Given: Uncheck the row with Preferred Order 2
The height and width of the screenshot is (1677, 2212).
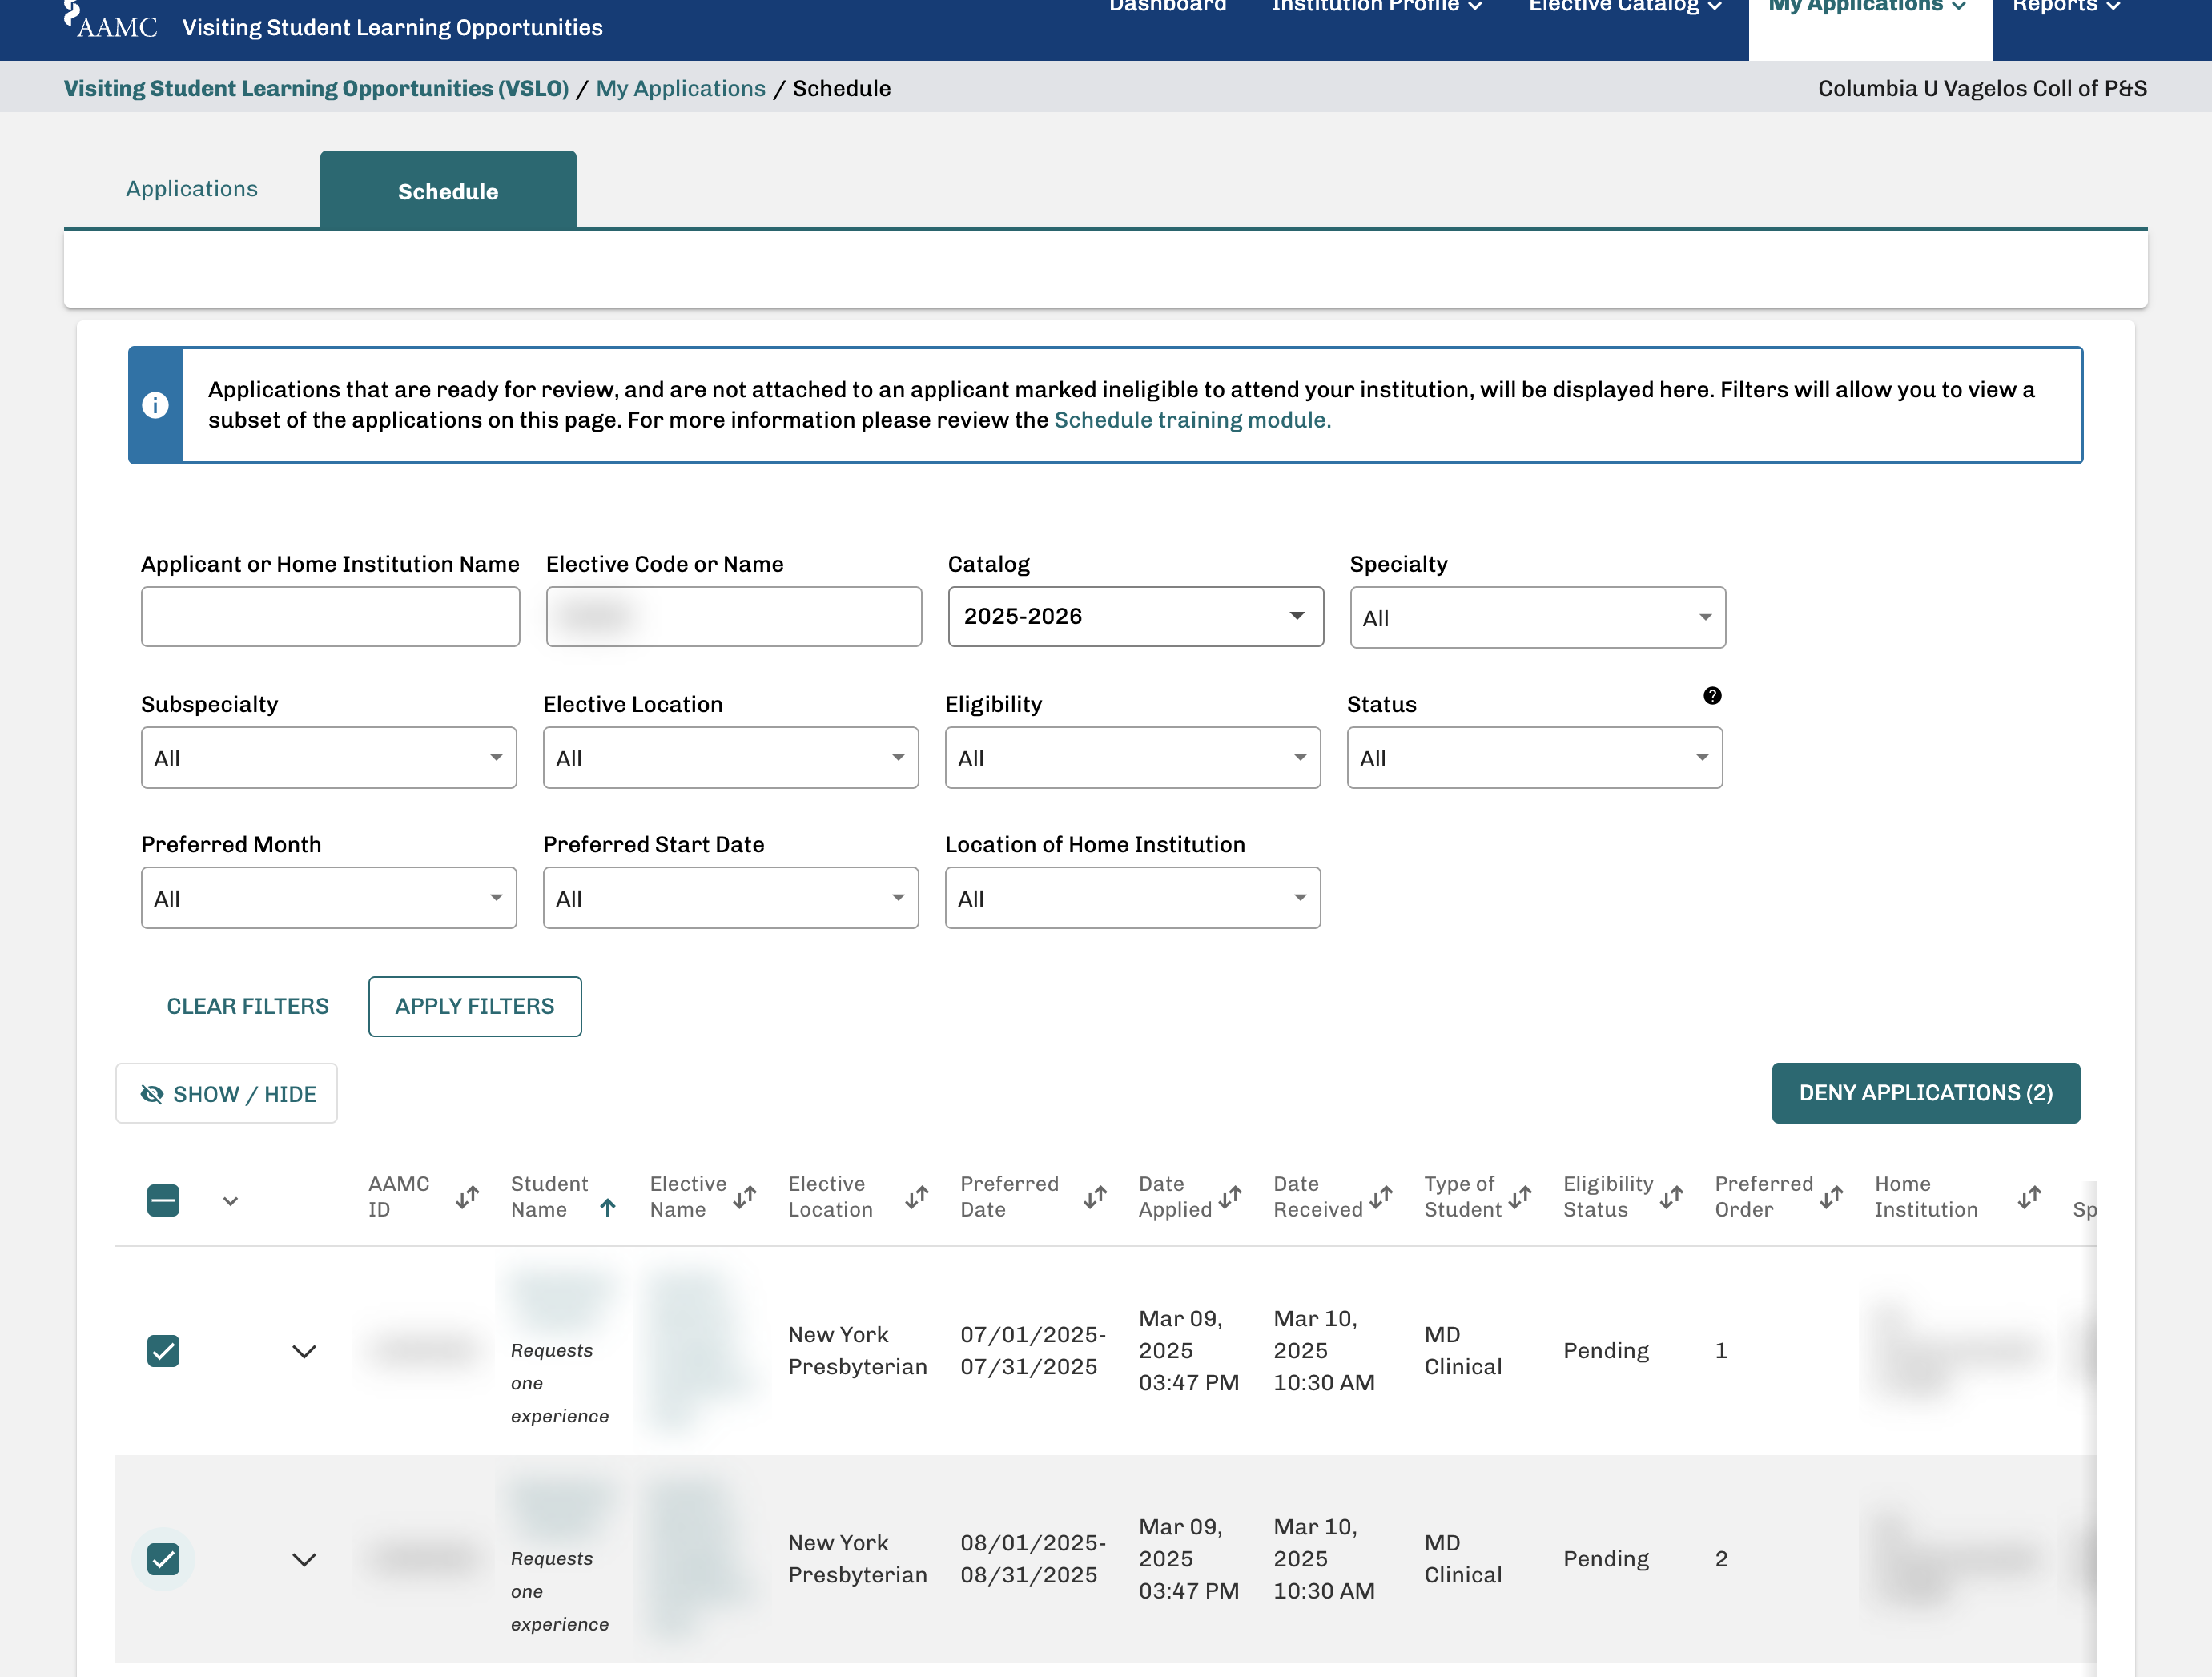Looking at the screenshot, I should 163,1559.
